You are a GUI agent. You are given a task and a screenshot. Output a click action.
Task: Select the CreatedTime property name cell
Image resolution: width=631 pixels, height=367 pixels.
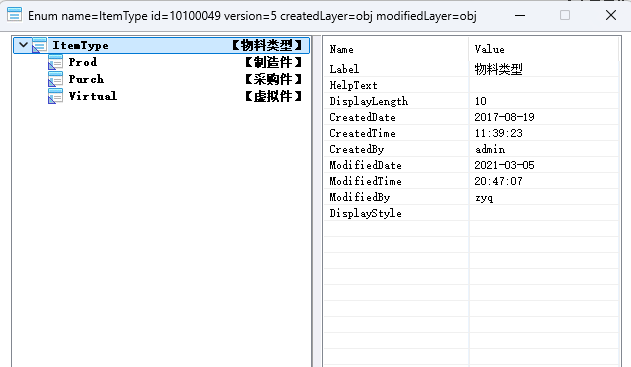(396, 133)
